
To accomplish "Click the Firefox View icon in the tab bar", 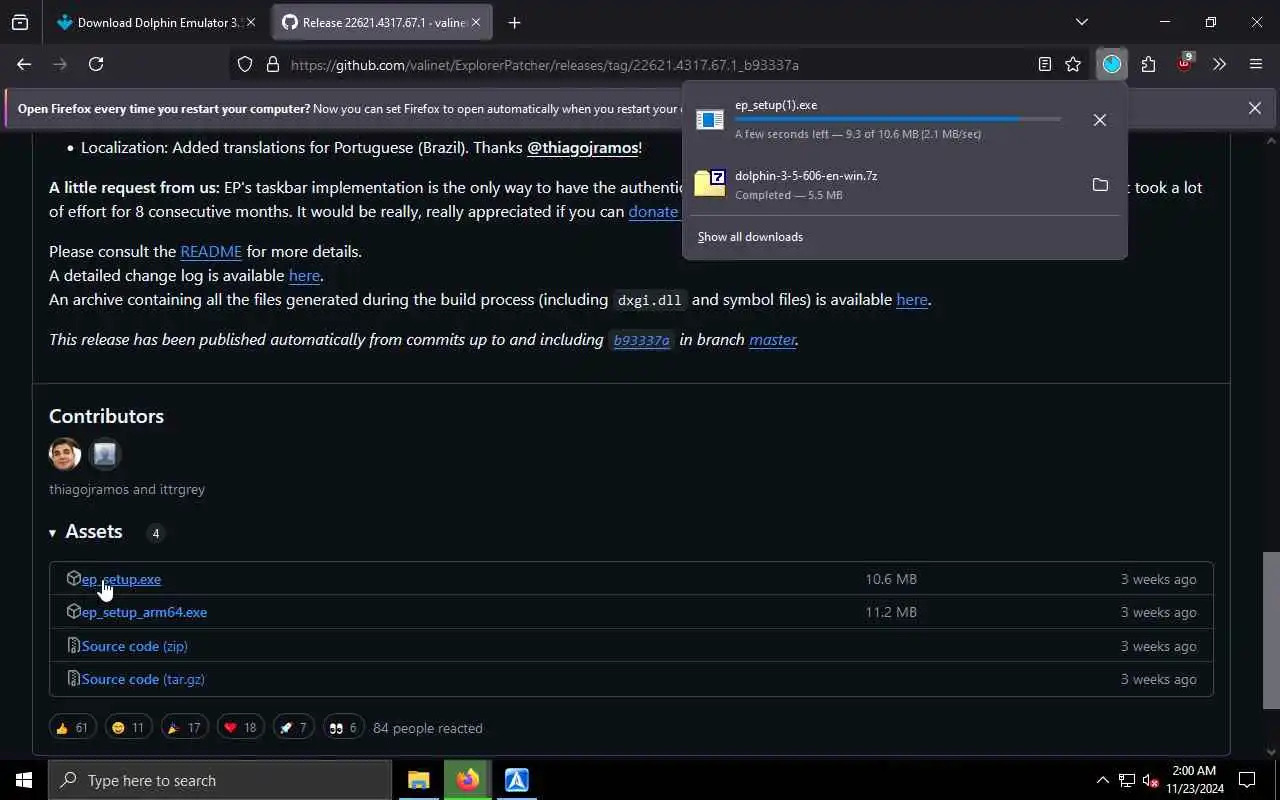I will 20,22.
